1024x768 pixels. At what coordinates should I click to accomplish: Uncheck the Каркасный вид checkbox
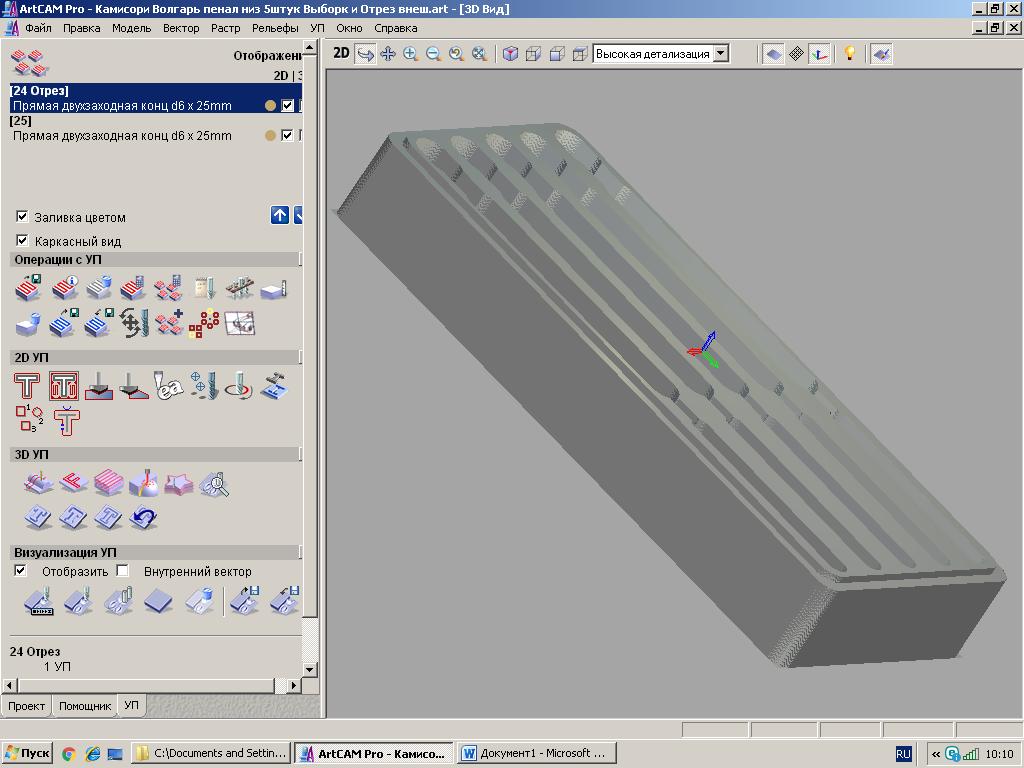[x=22, y=241]
